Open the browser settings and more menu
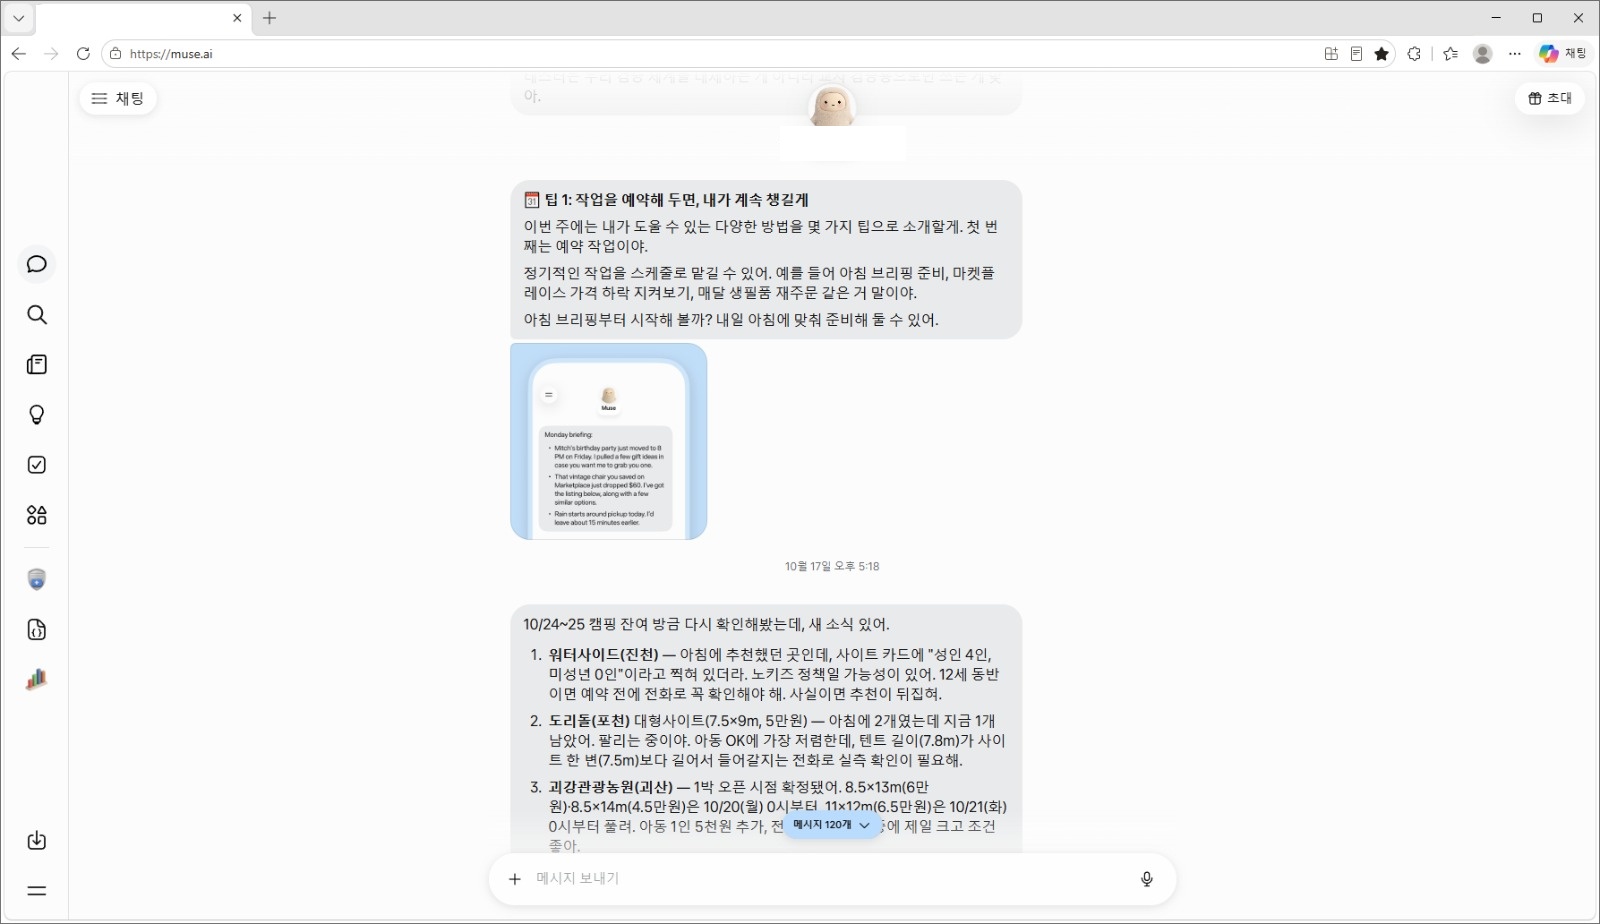 pos(1515,54)
